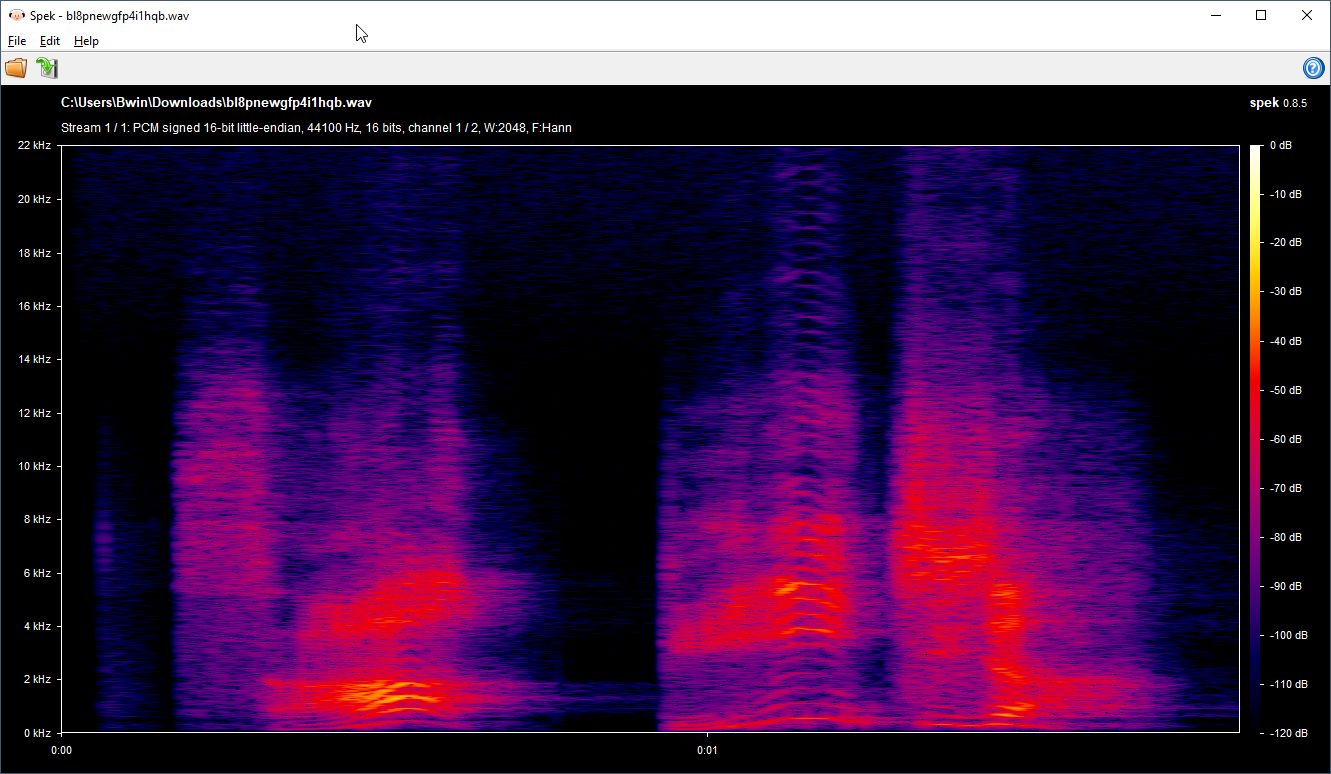Open an audio file with the folder icon
Image resolution: width=1331 pixels, height=774 pixels.
click(16, 68)
